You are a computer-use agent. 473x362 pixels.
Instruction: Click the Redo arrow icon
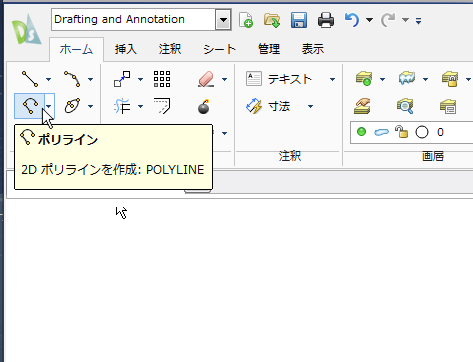tap(388, 20)
